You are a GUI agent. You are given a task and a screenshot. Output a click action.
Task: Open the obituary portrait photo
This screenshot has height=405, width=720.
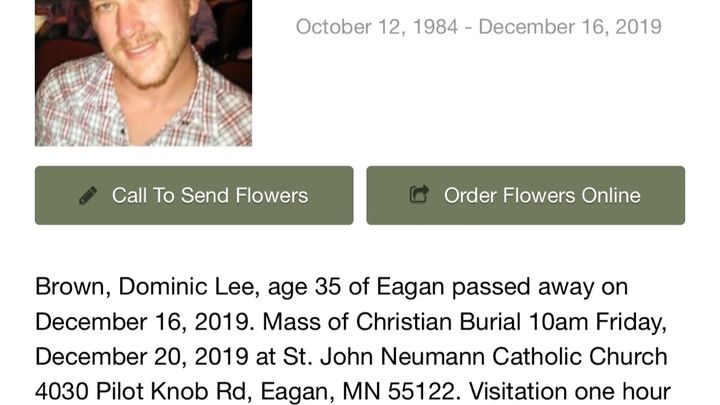(143, 72)
